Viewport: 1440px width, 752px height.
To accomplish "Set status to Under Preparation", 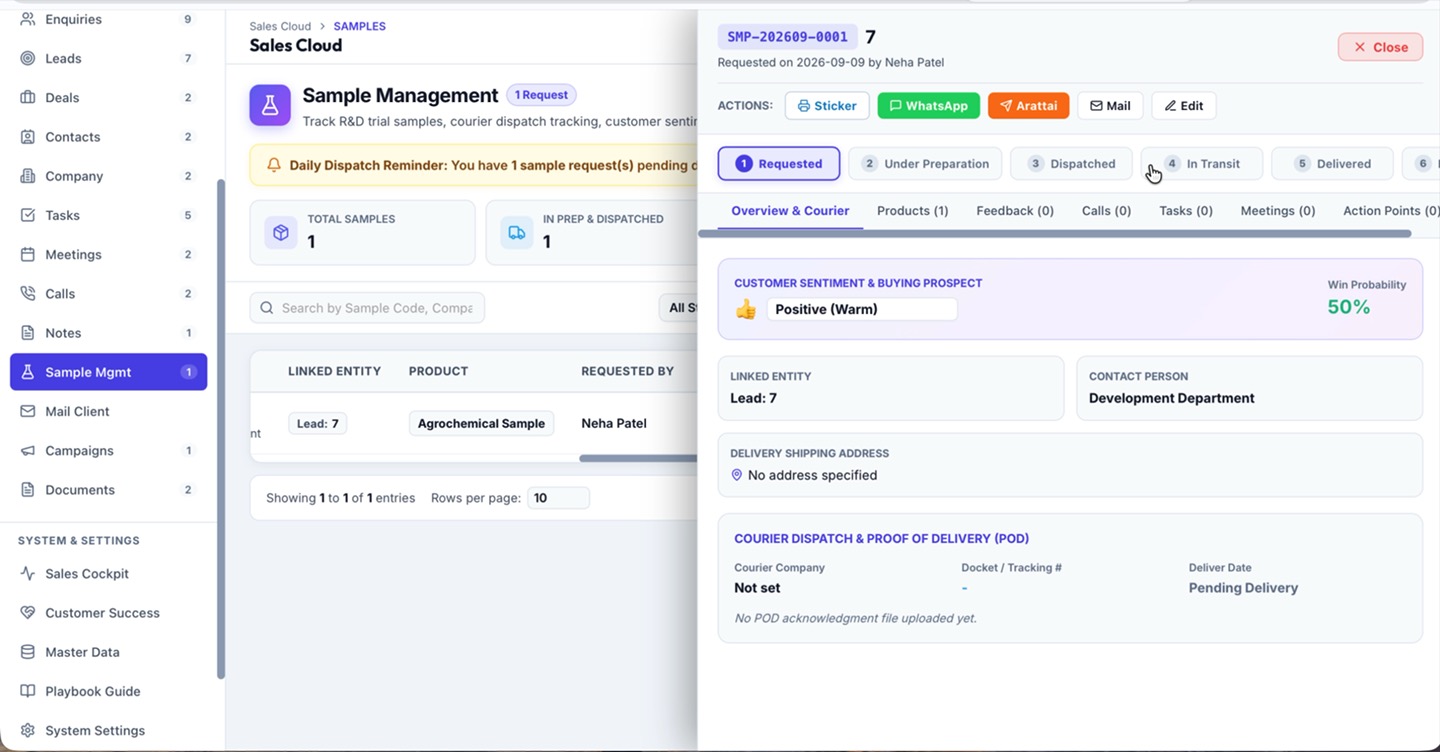I will coord(925,164).
